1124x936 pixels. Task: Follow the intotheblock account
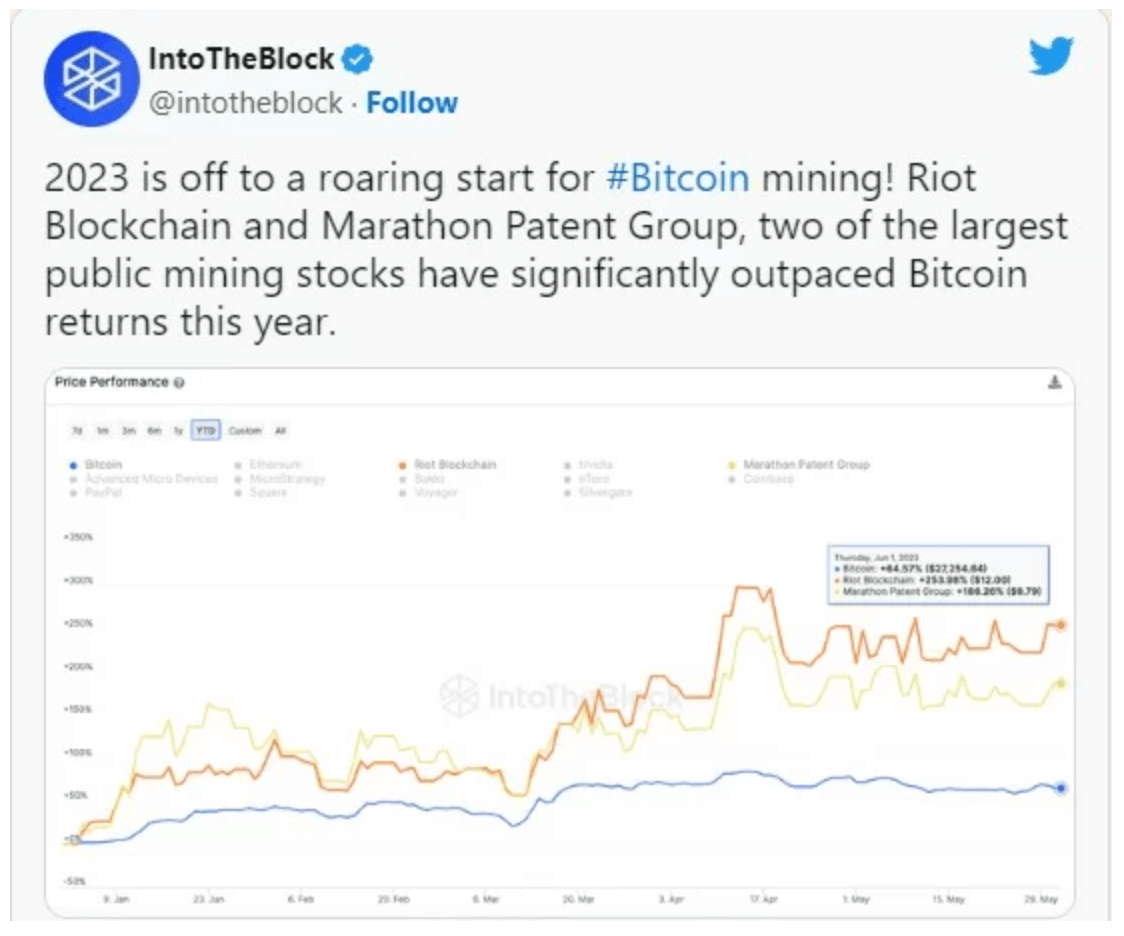pos(411,102)
